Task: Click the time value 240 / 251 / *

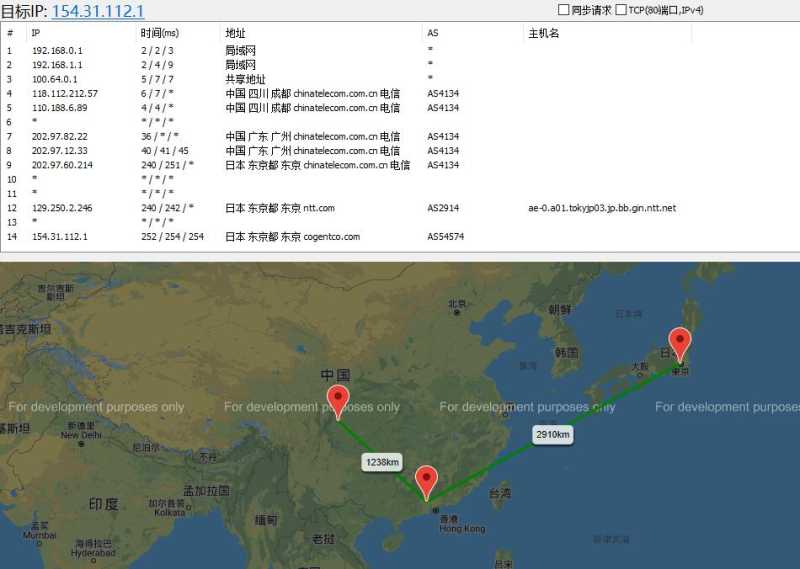Action: [x=167, y=165]
